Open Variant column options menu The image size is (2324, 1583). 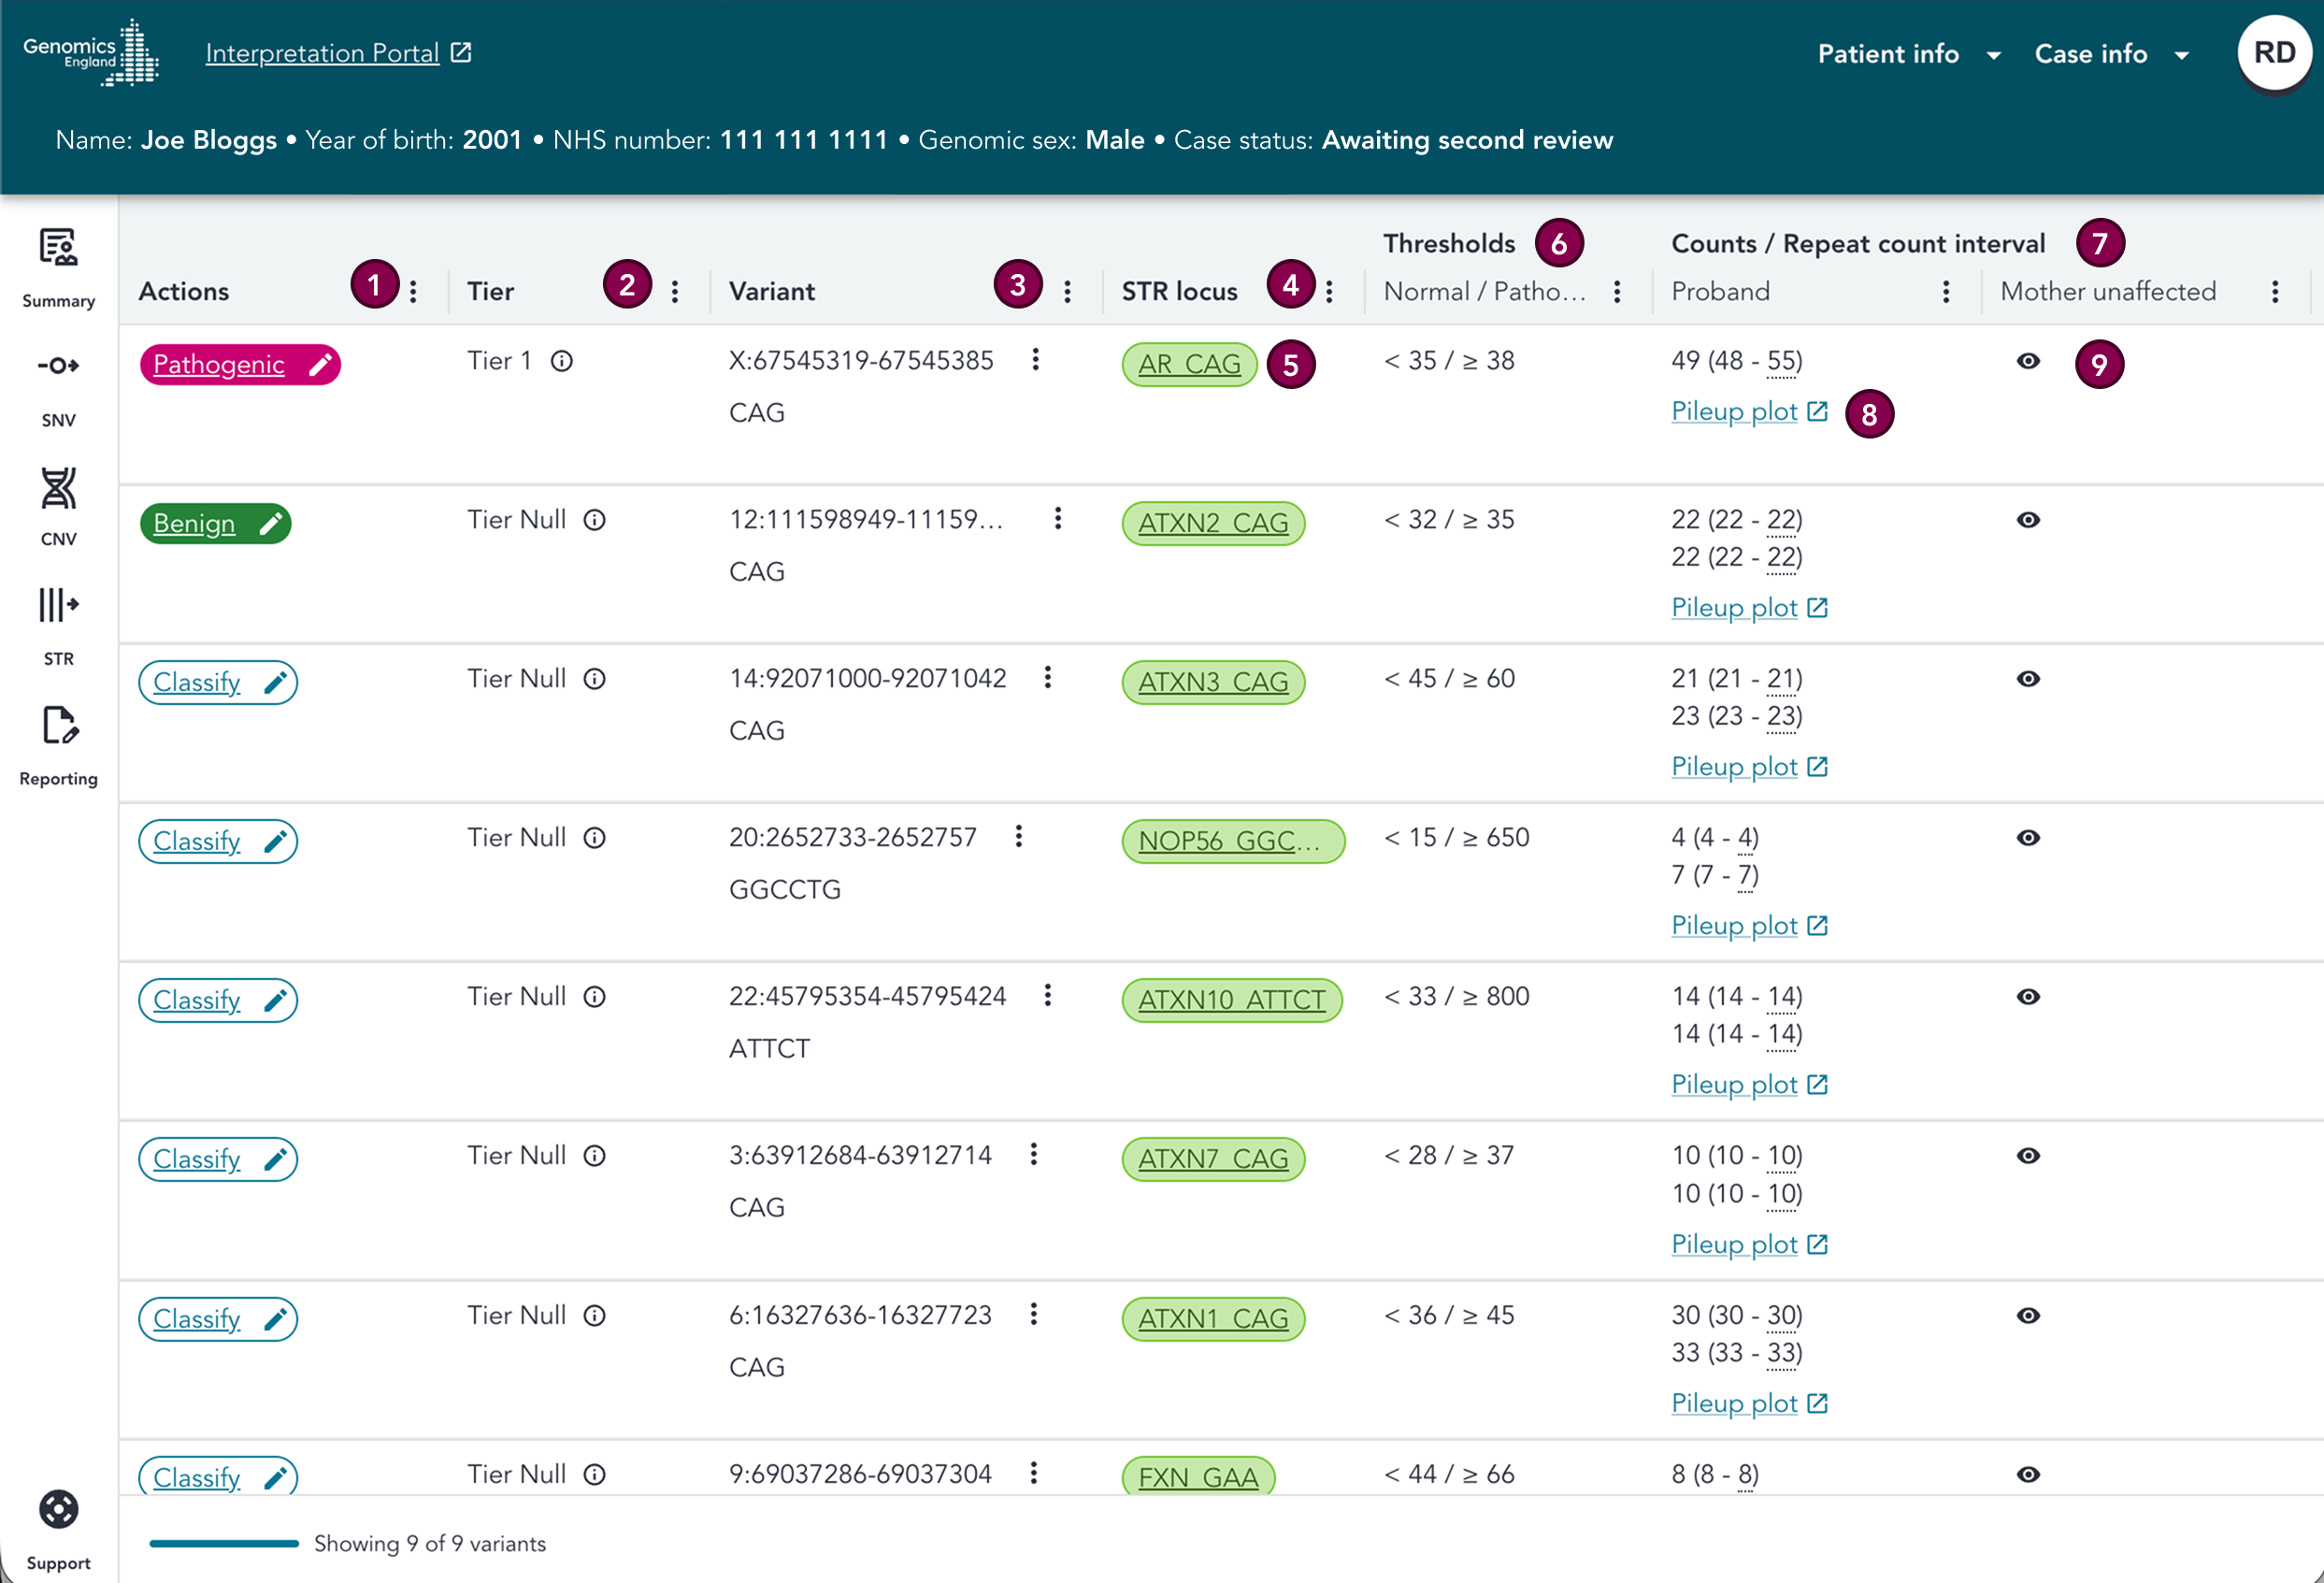(x=1068, y=291)
